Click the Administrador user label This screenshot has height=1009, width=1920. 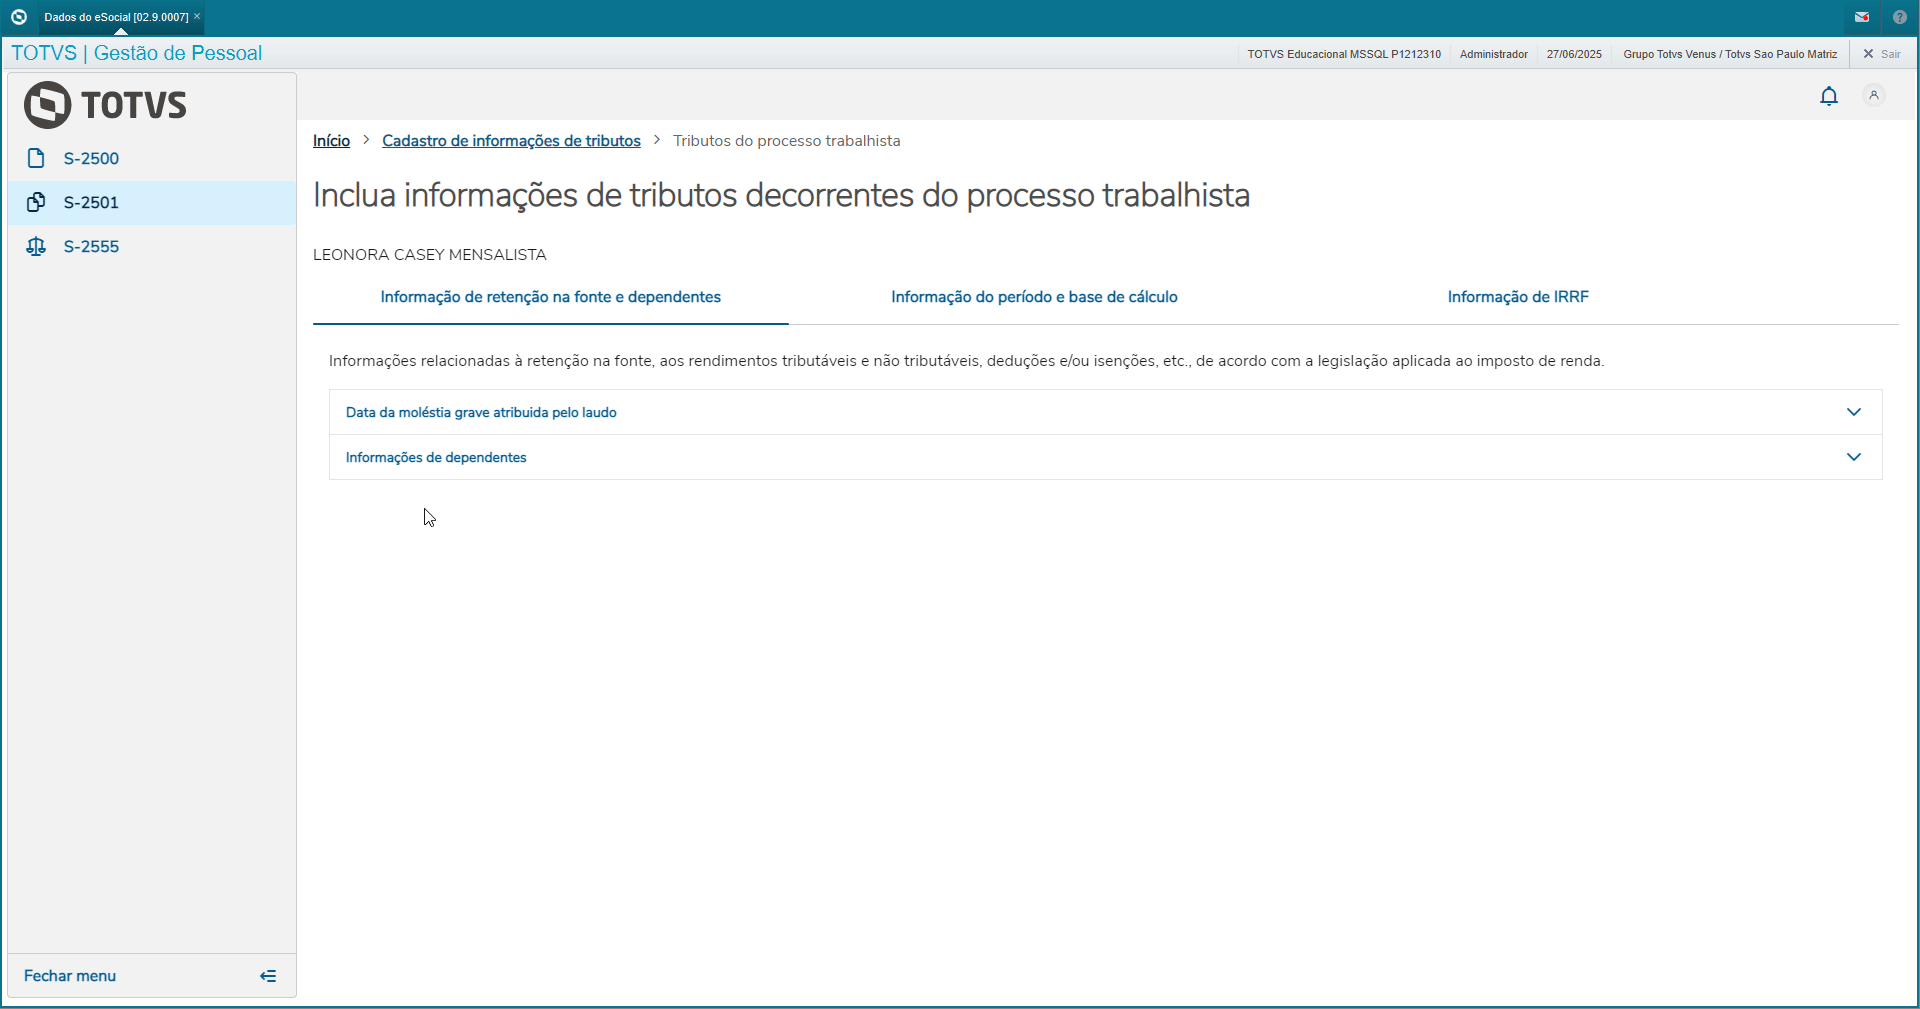pyautogui.click(x=1493, y=54)
